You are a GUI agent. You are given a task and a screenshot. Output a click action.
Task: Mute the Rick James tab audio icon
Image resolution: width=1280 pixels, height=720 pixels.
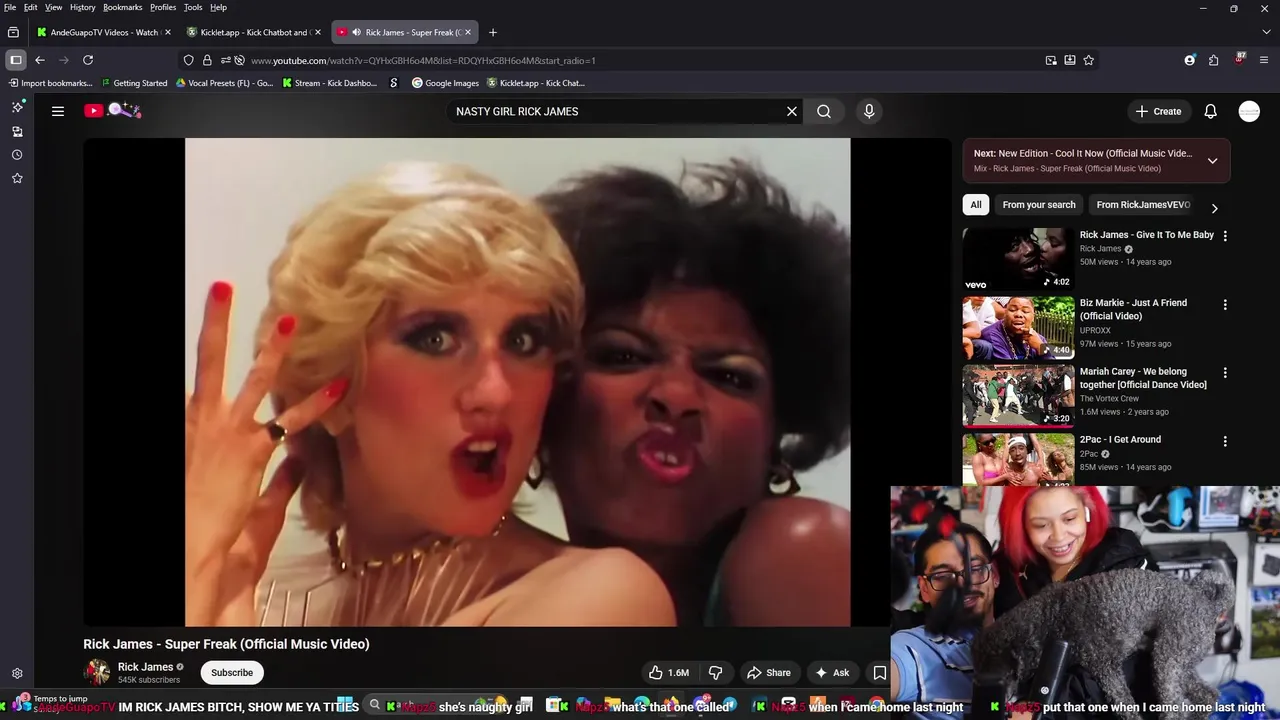pos(357,32)
